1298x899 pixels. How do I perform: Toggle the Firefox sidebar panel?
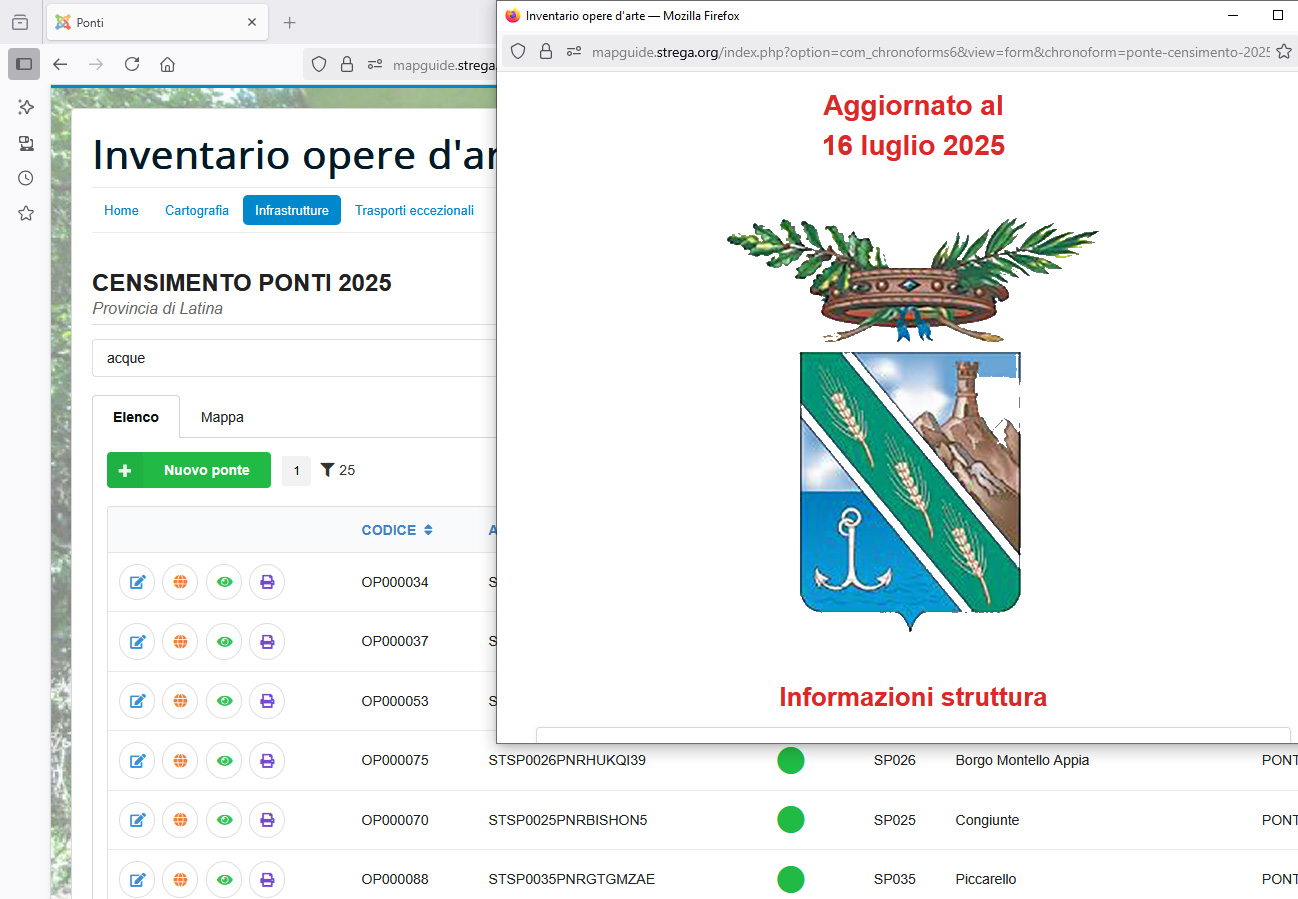pos(24,64)
